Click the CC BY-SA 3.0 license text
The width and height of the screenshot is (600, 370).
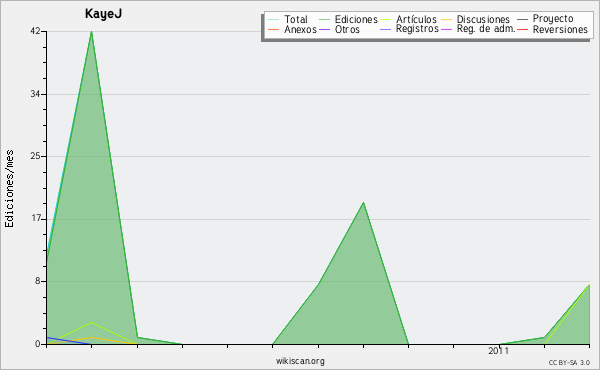coord(569,362)
